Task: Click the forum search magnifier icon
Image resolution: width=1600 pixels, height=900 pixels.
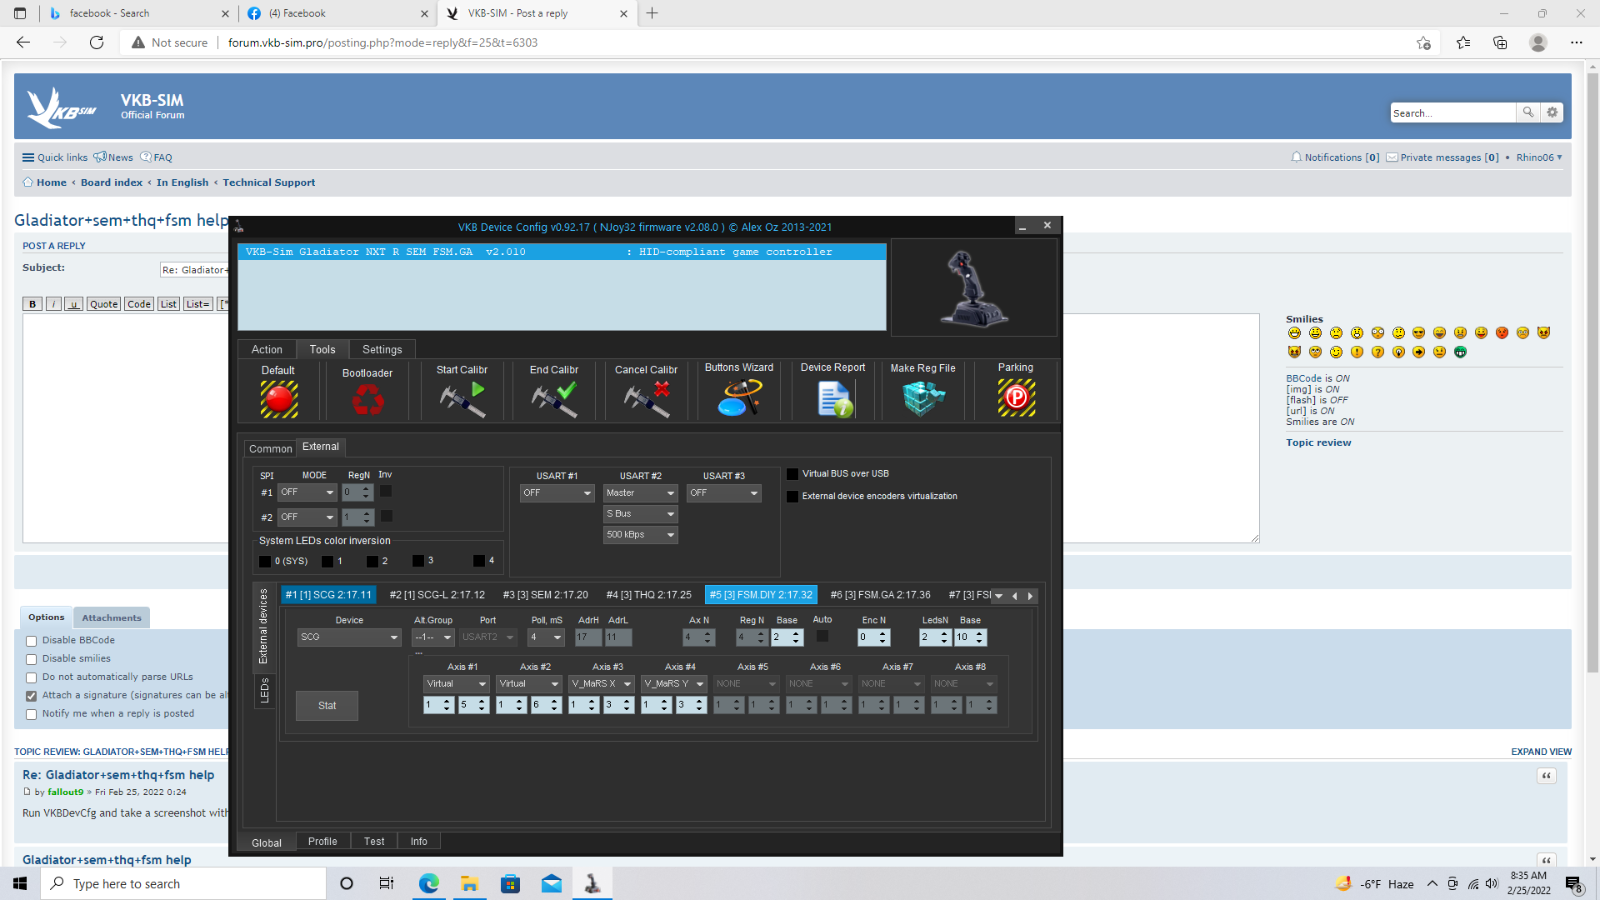Action: click(1528, 113)
